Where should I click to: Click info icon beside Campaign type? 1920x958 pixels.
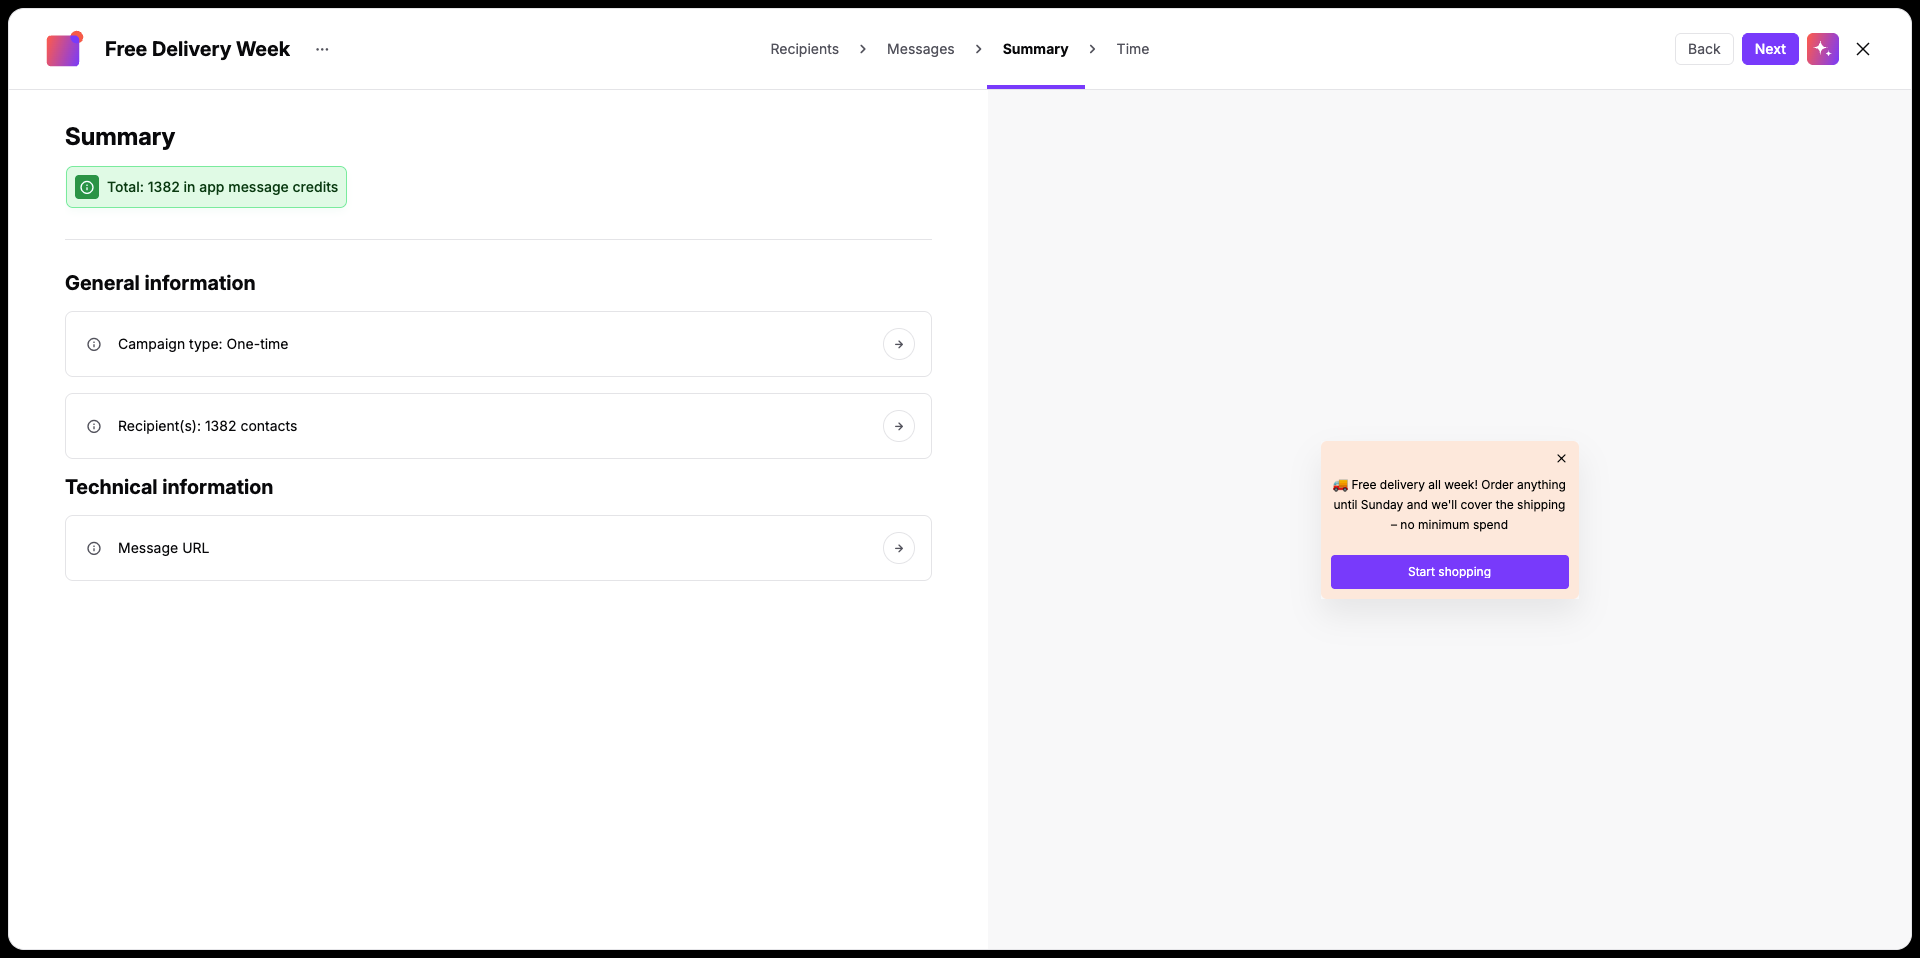(94, 344)
